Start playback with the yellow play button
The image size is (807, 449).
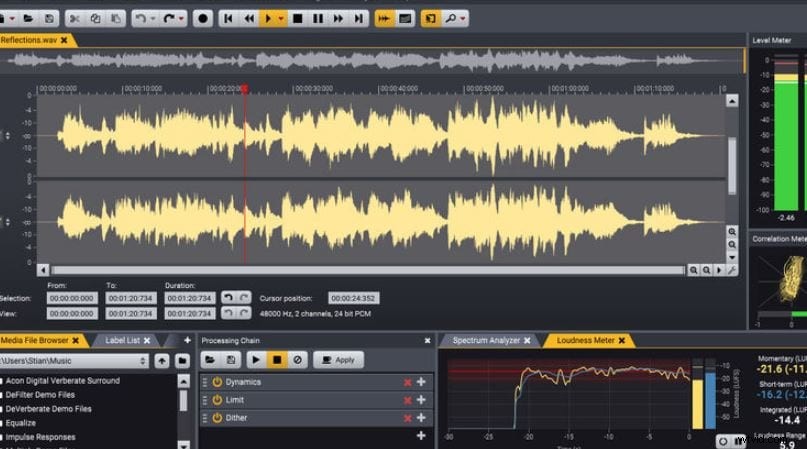click(x=268, y=19)
